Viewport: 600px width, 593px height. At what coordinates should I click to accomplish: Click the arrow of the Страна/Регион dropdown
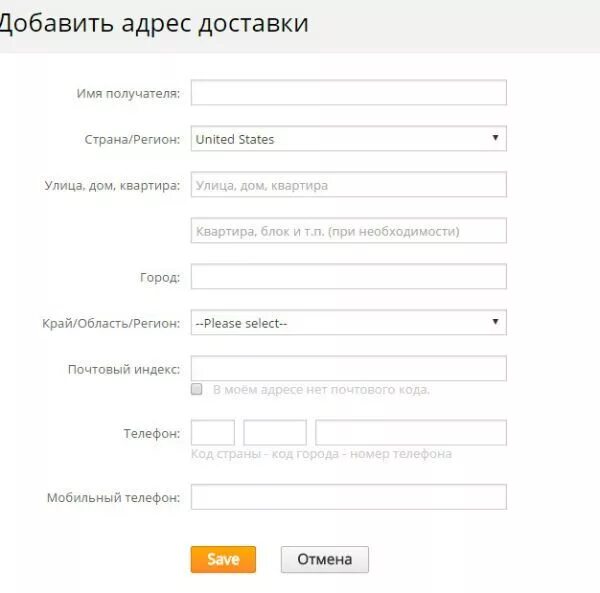click(x=495, y=138)
